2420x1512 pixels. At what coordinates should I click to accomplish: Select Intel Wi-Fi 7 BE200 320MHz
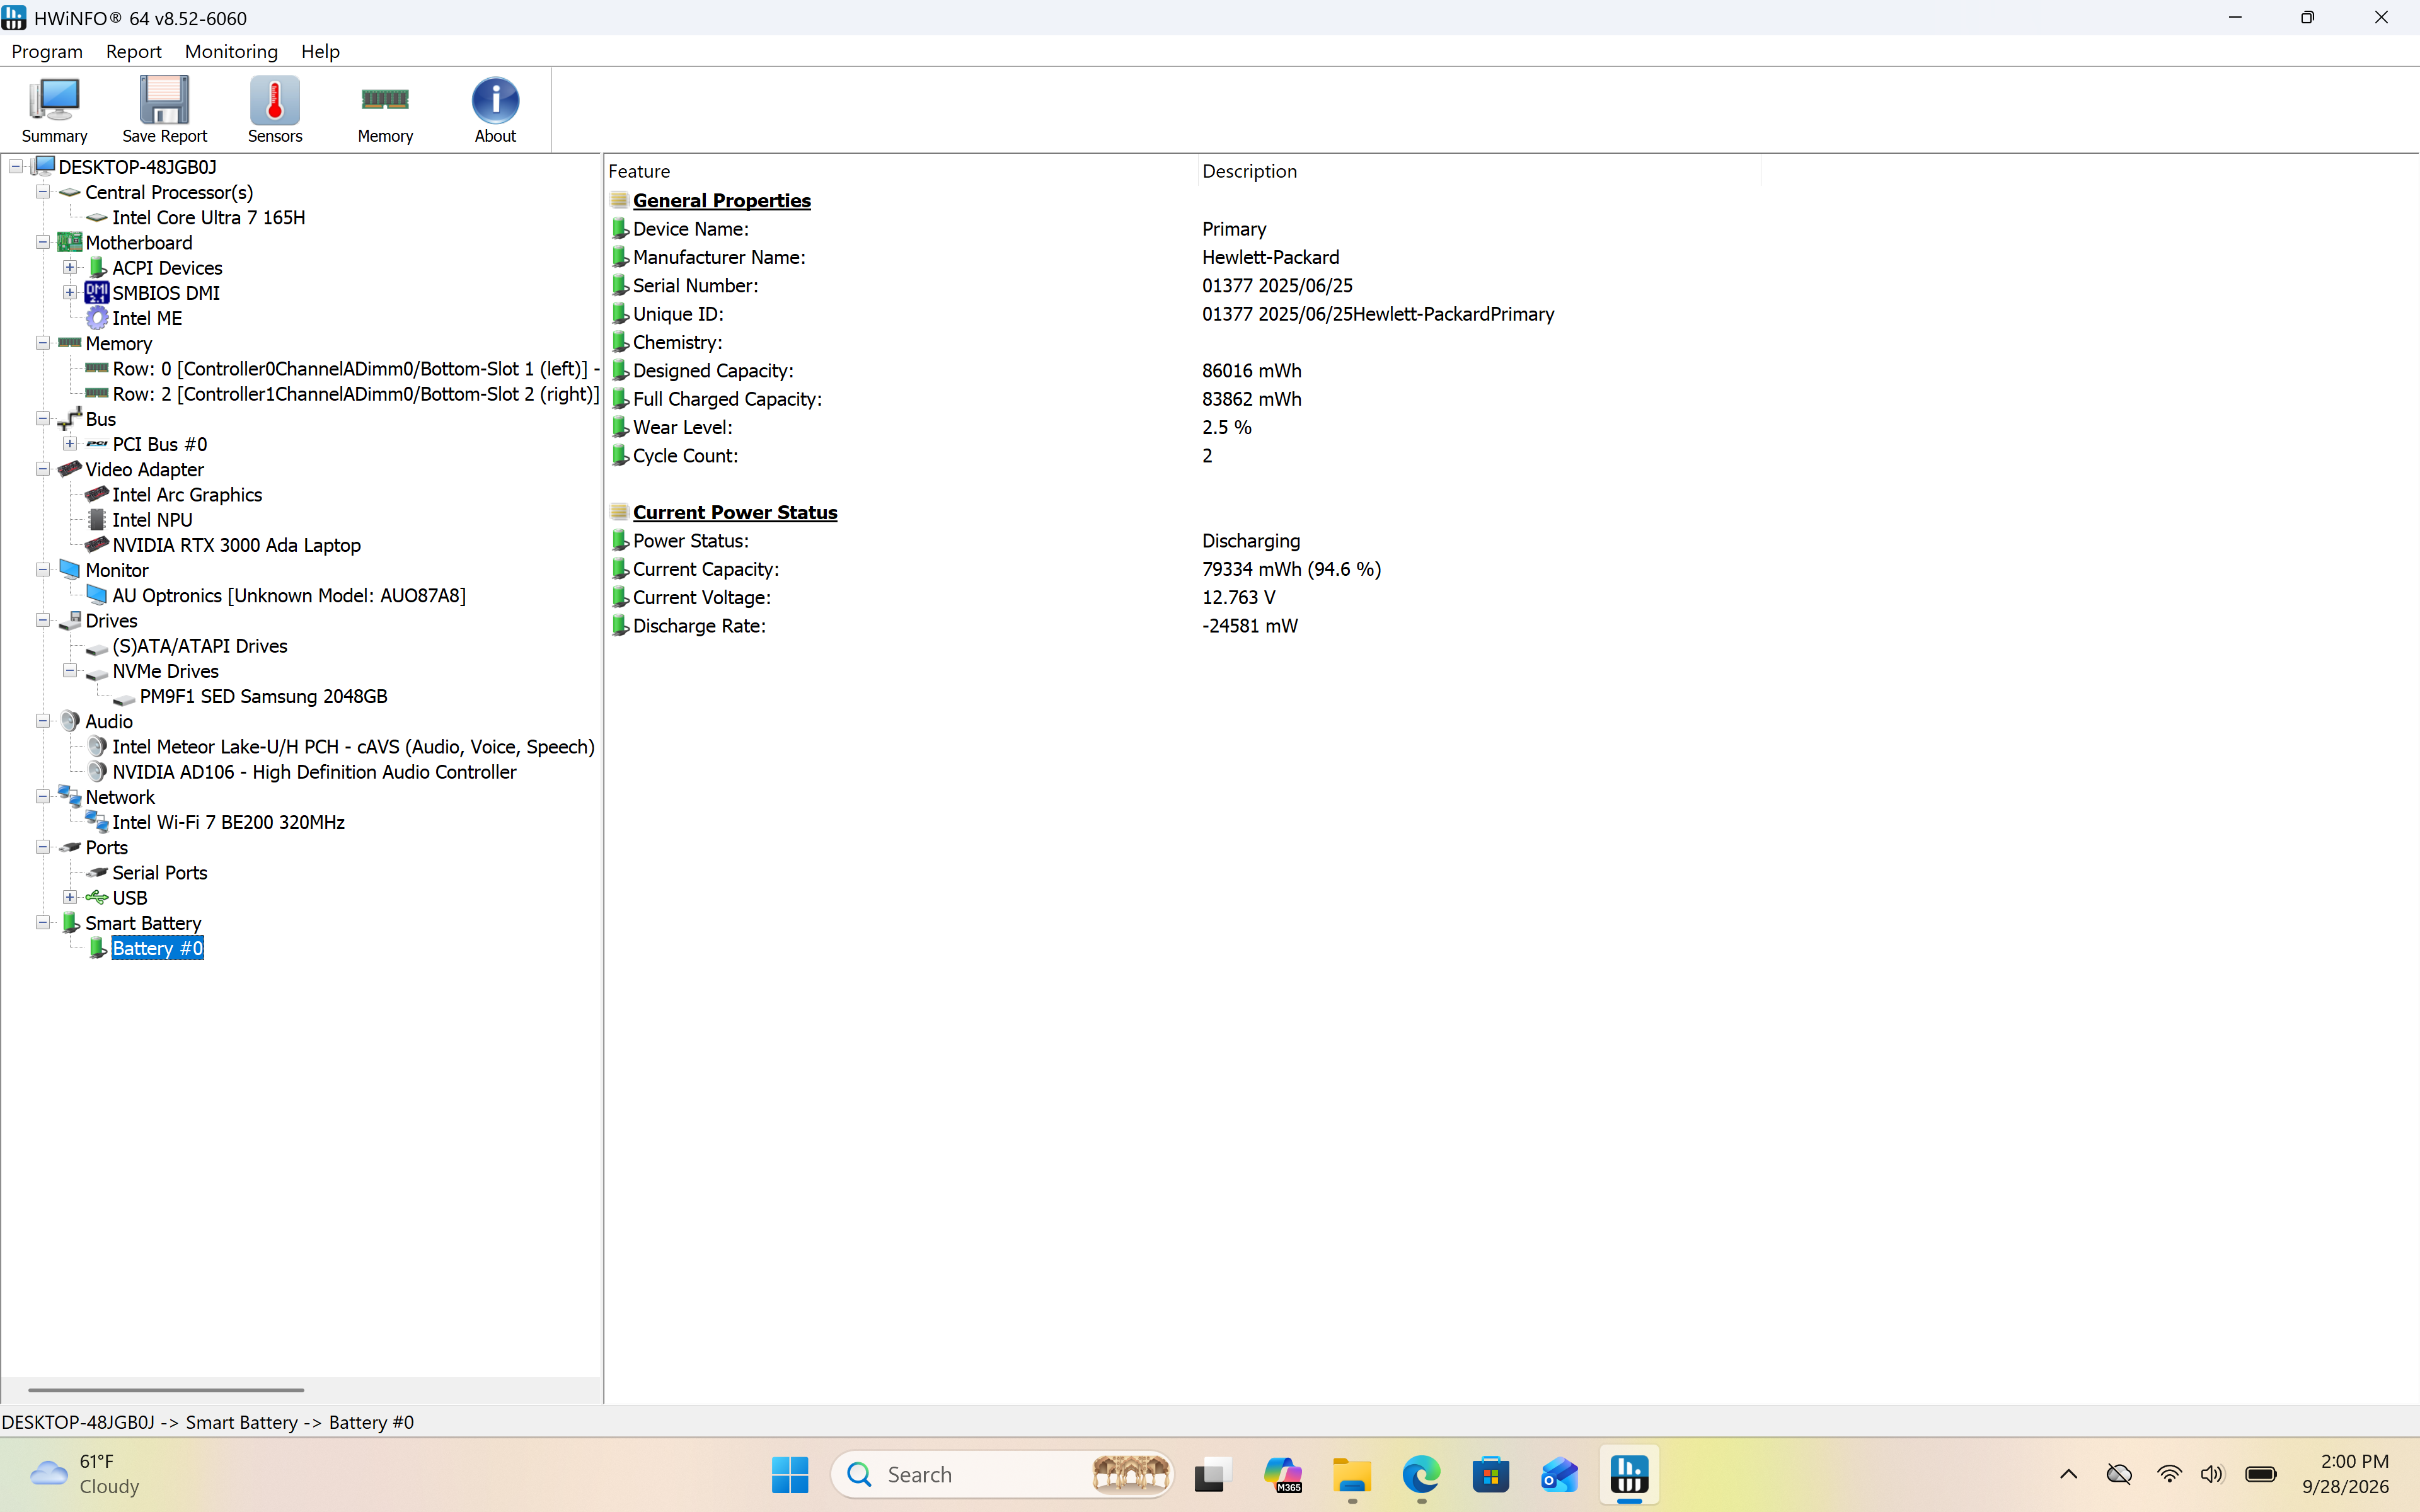[228, 822]
